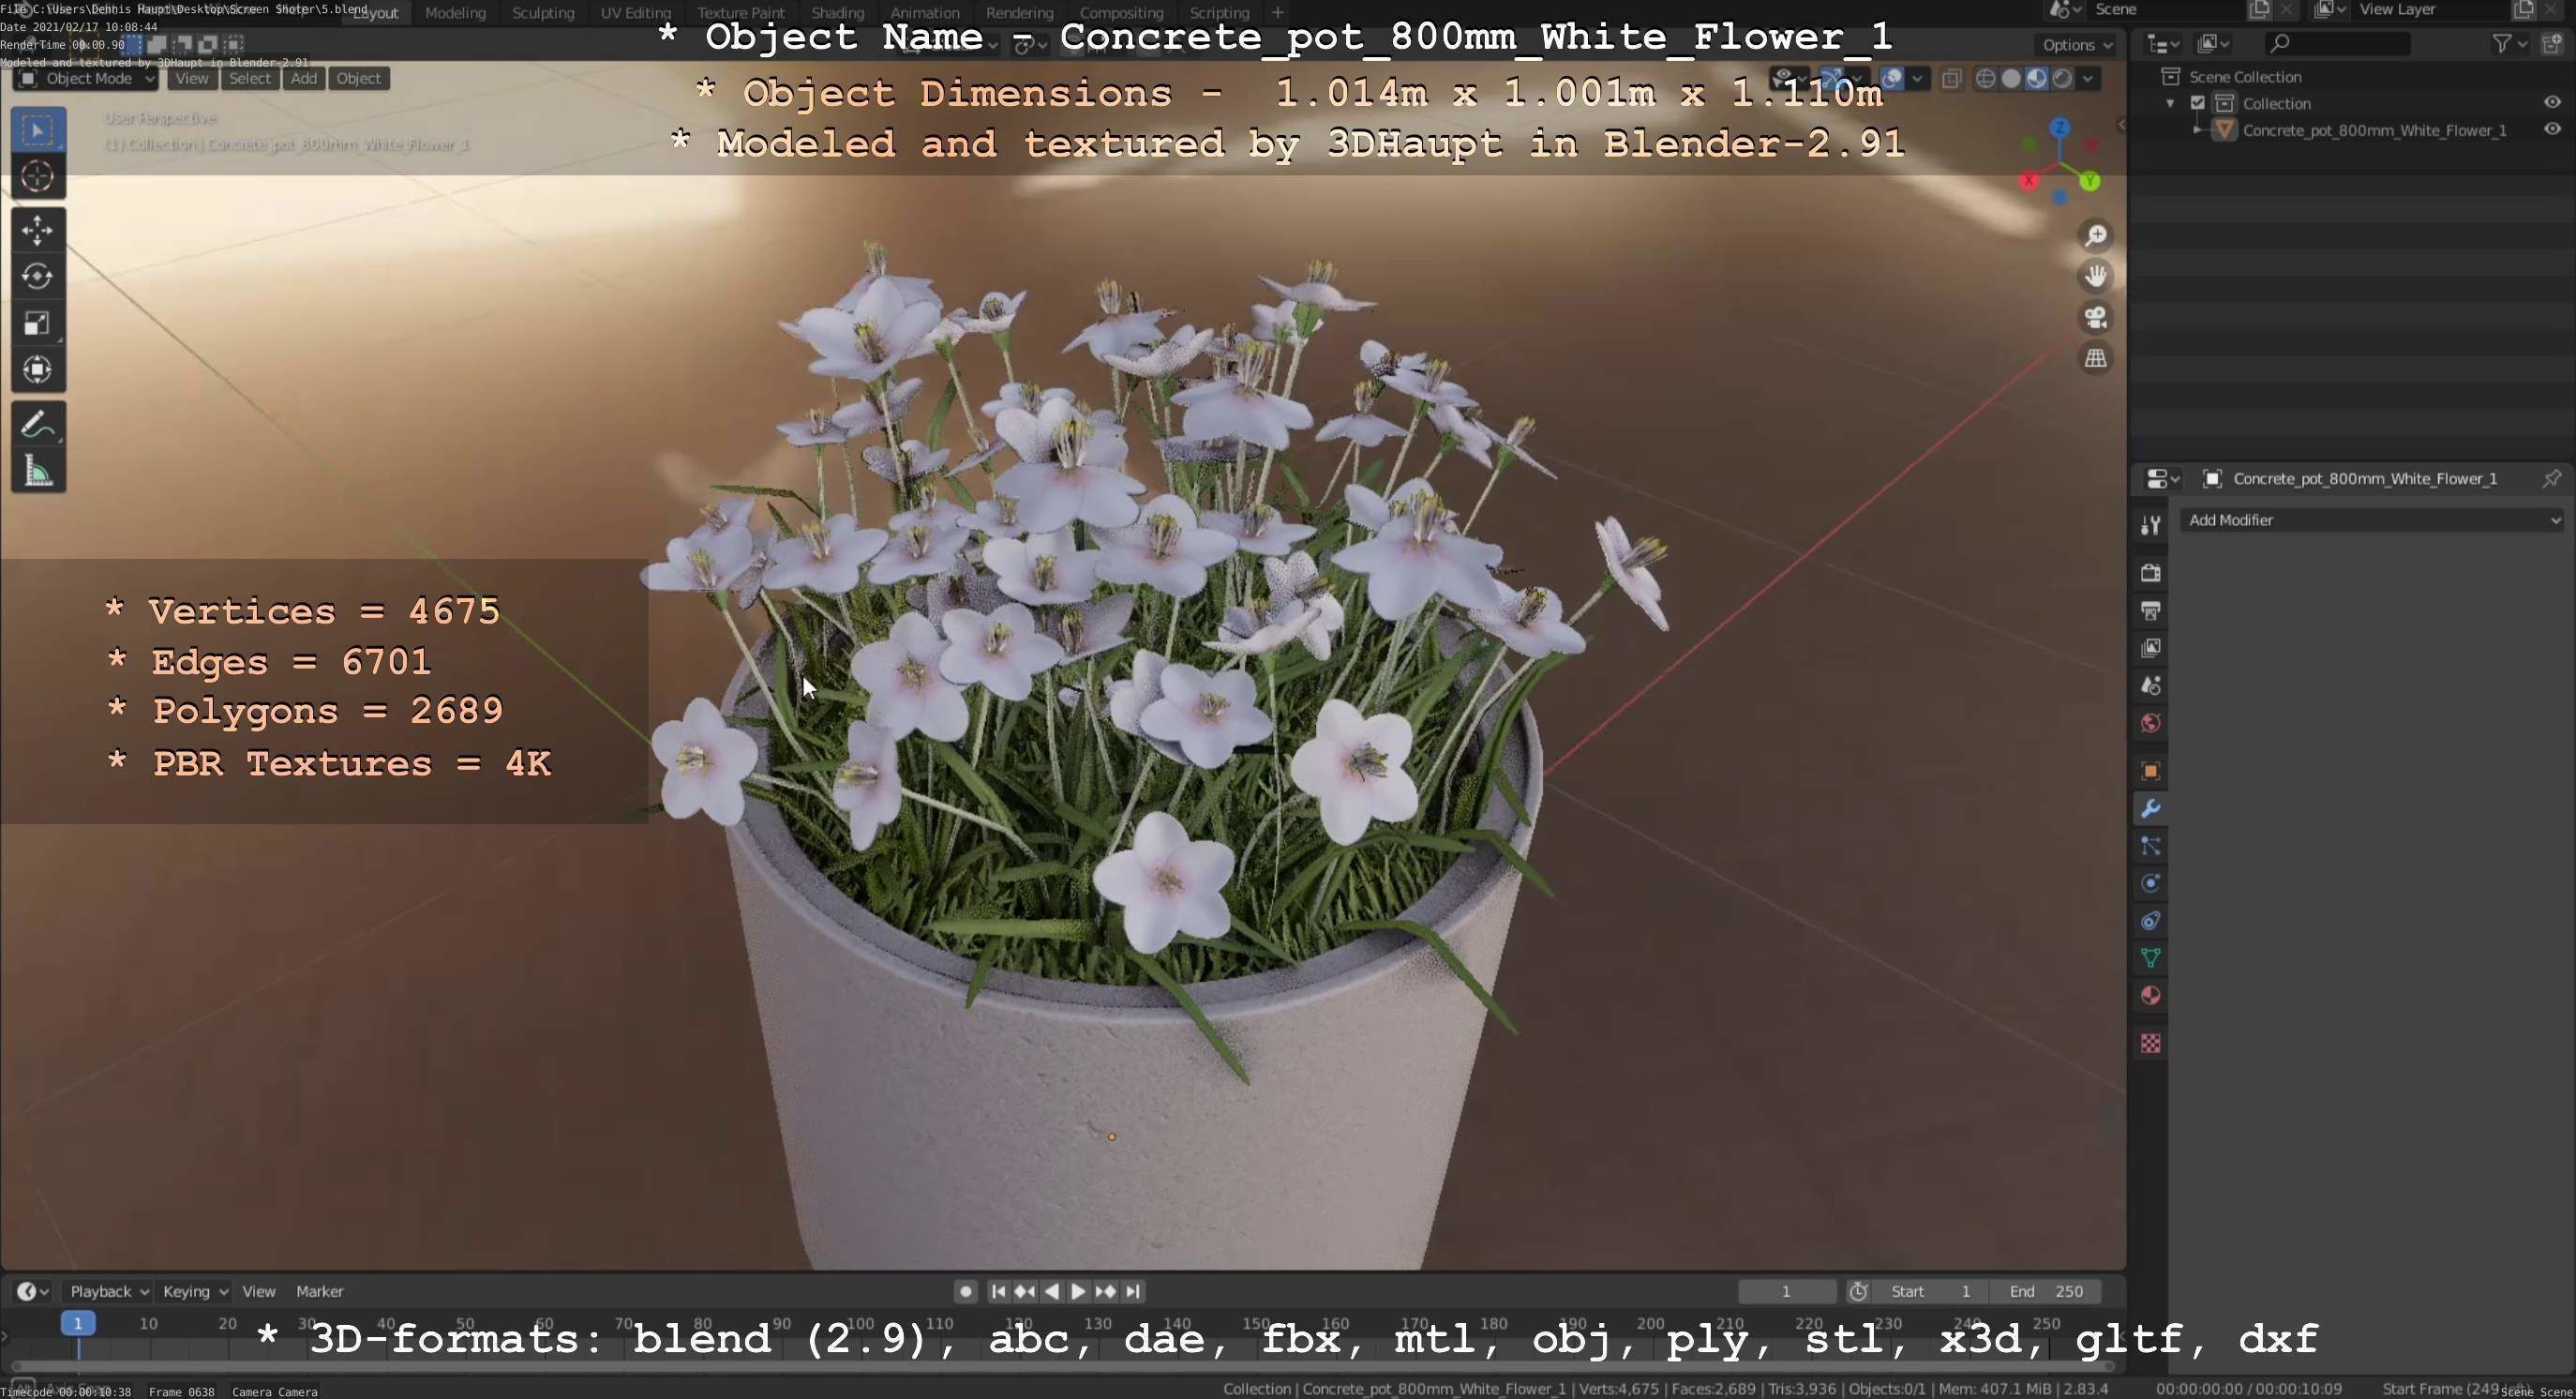Select the Rotate tool
This screenshot has width=2576, height=1399.
(x=38, y=277)
